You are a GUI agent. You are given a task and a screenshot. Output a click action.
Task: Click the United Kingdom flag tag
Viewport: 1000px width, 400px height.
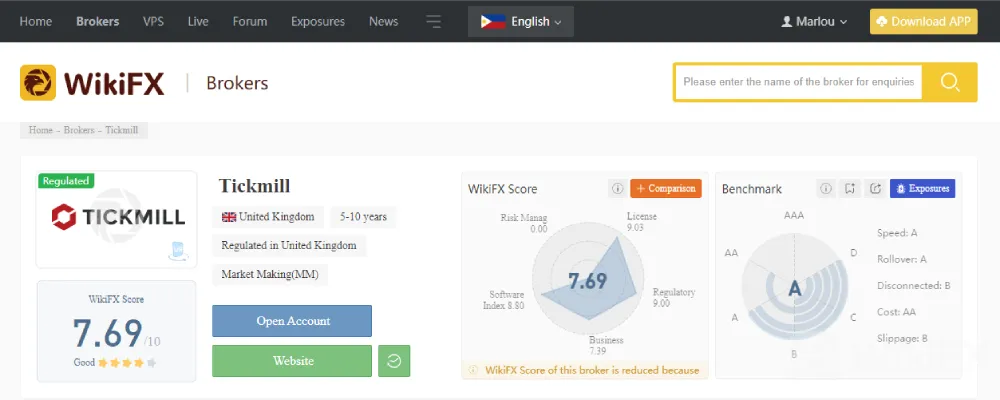click(268, 217)
